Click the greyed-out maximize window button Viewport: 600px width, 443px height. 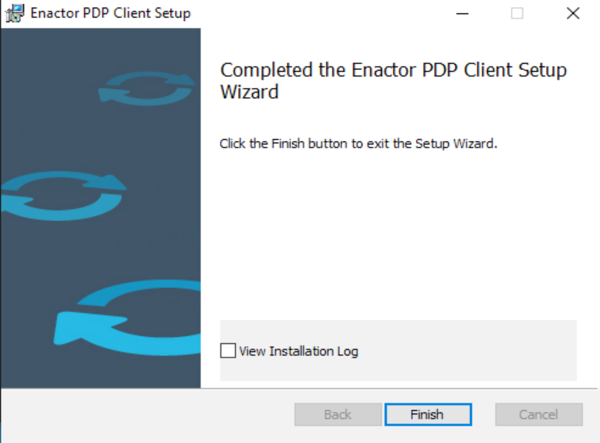pyautogui.click(x=517, y=14)
